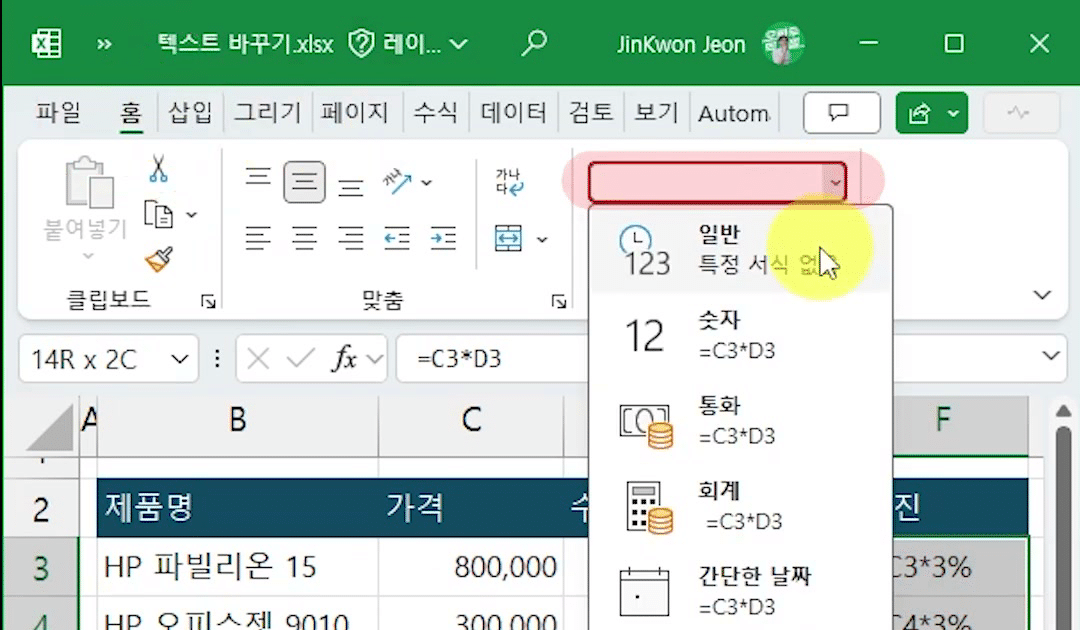Choose 숫자 number format
1080x630 pixels.
tap(740, 335)
